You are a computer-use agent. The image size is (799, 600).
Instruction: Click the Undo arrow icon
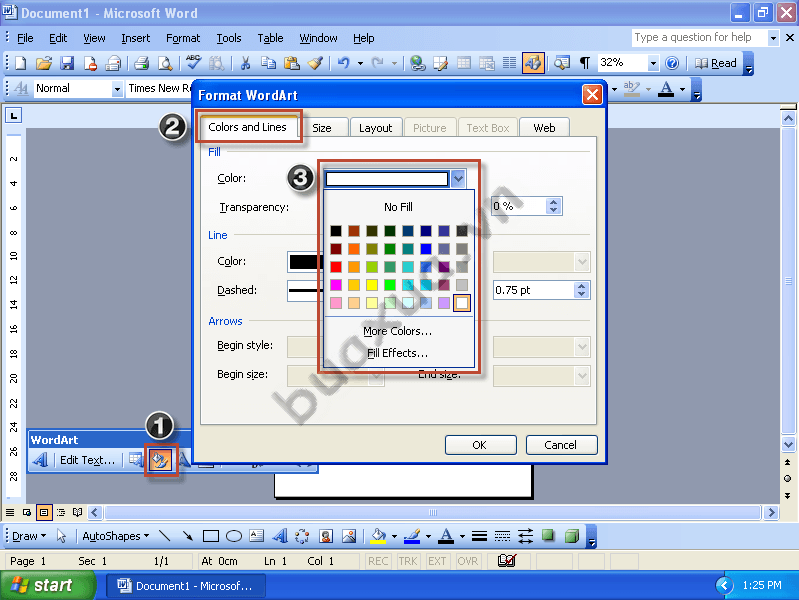pyautogui.click(x=343, y=63)
